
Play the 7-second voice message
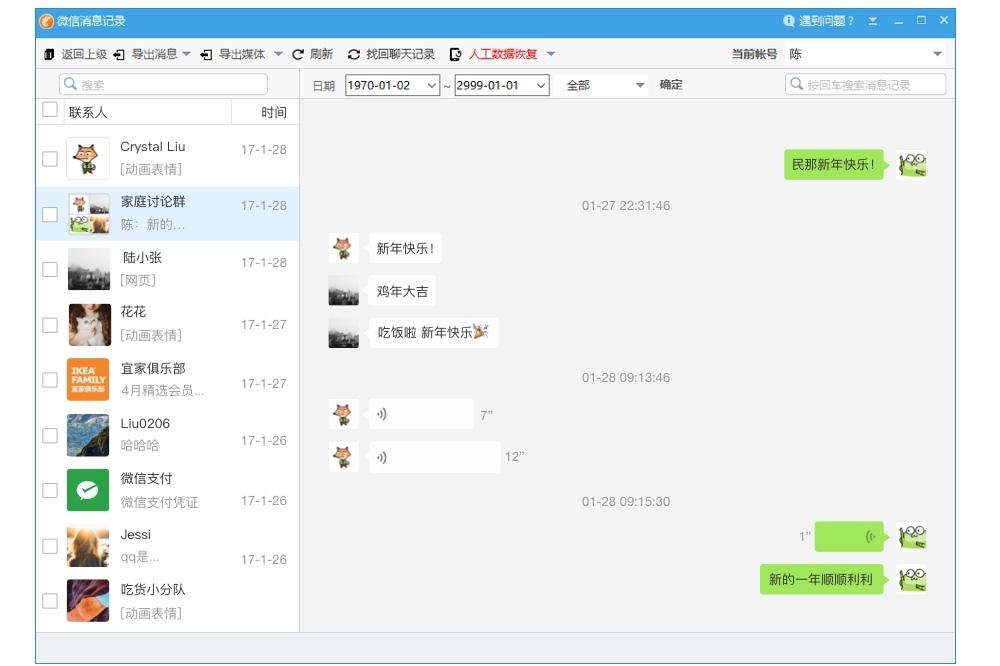point(422,414)
